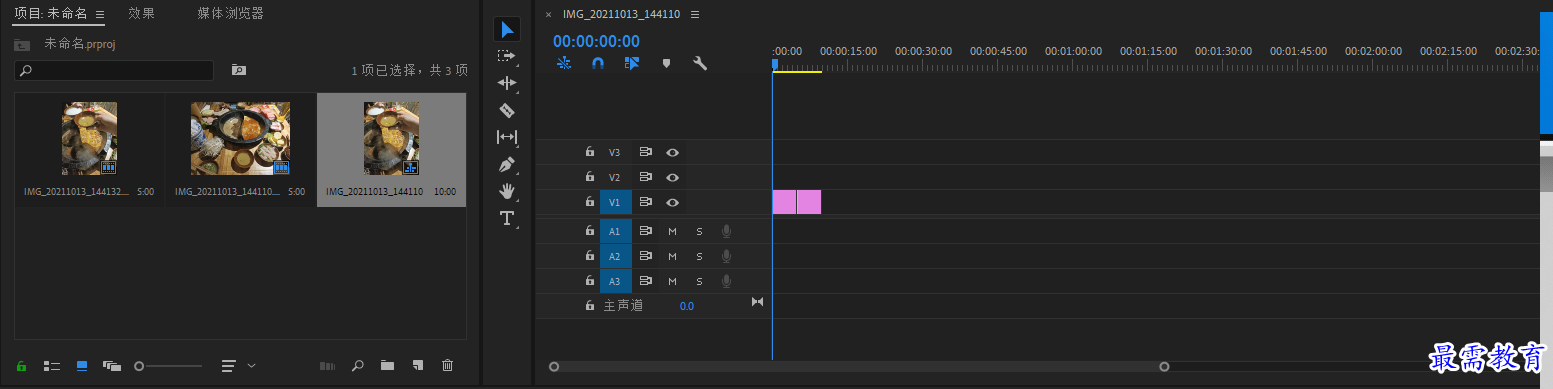
Task: Switch to 效果 tab
Action: [x=141, y=14]
